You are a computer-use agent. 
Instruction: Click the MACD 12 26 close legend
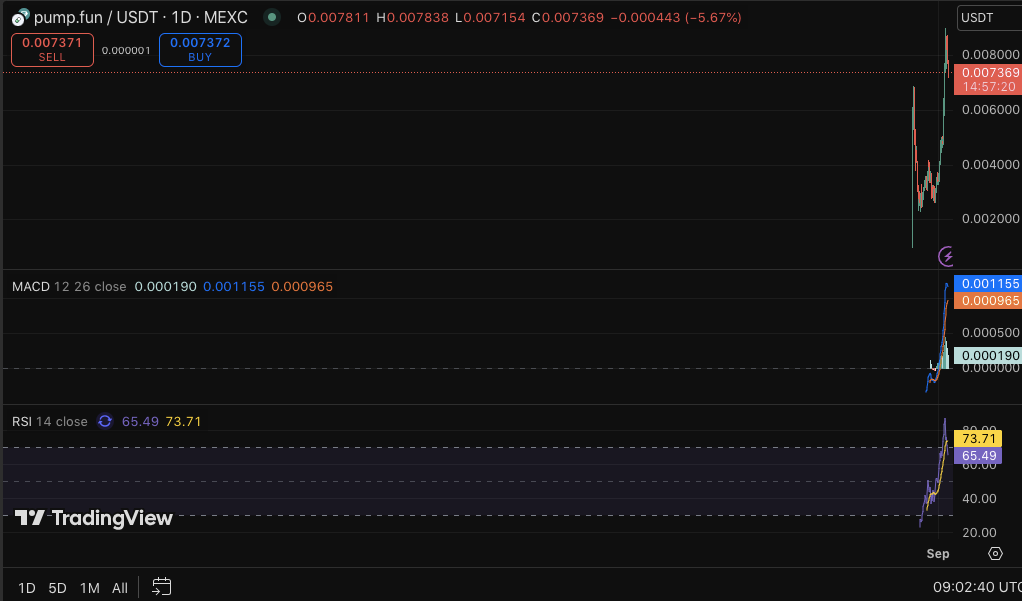pyautogui.click(x=69, y=286)
